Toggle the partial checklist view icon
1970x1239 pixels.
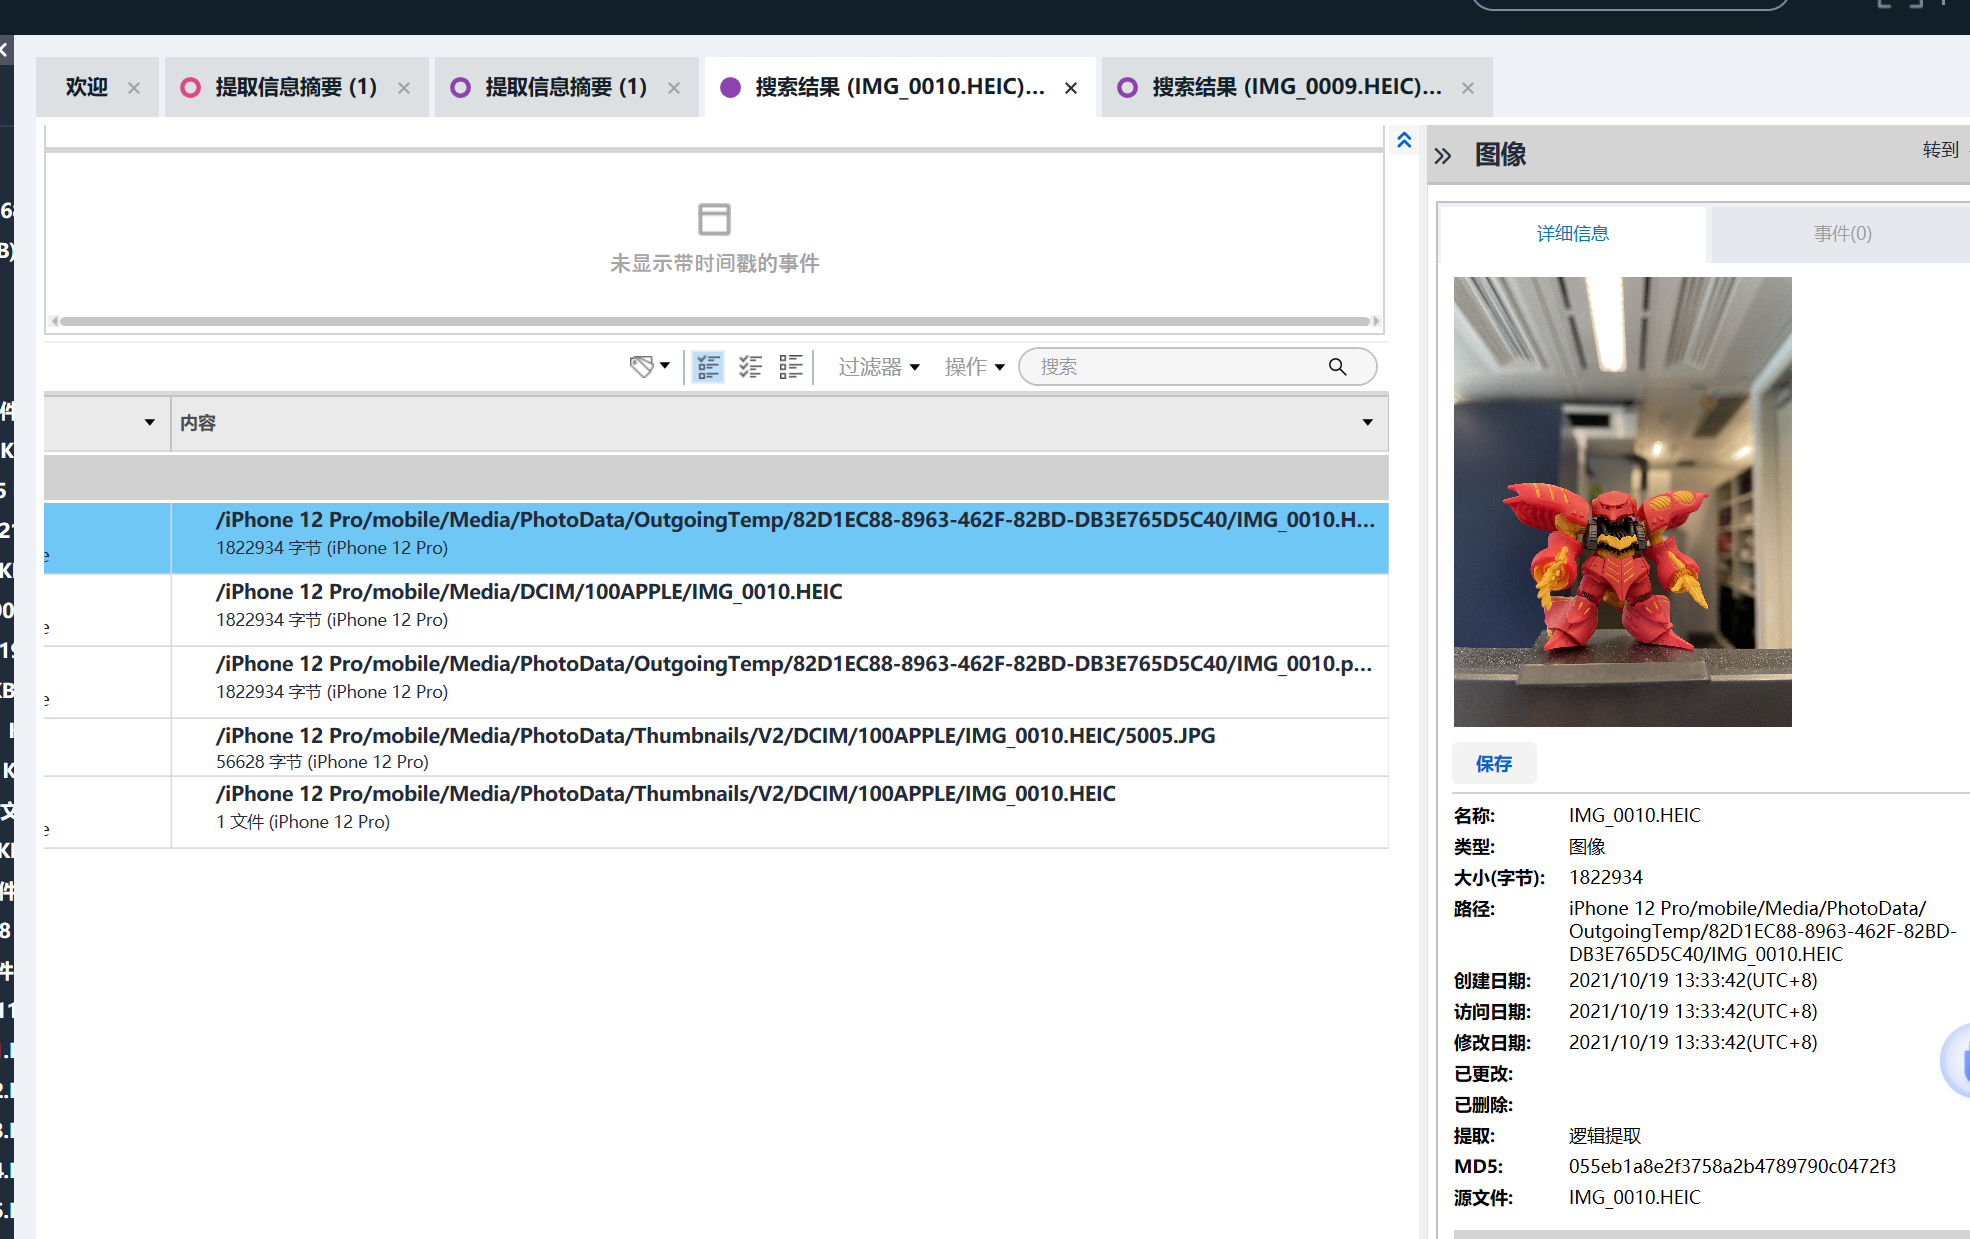[x=708, y=367]
